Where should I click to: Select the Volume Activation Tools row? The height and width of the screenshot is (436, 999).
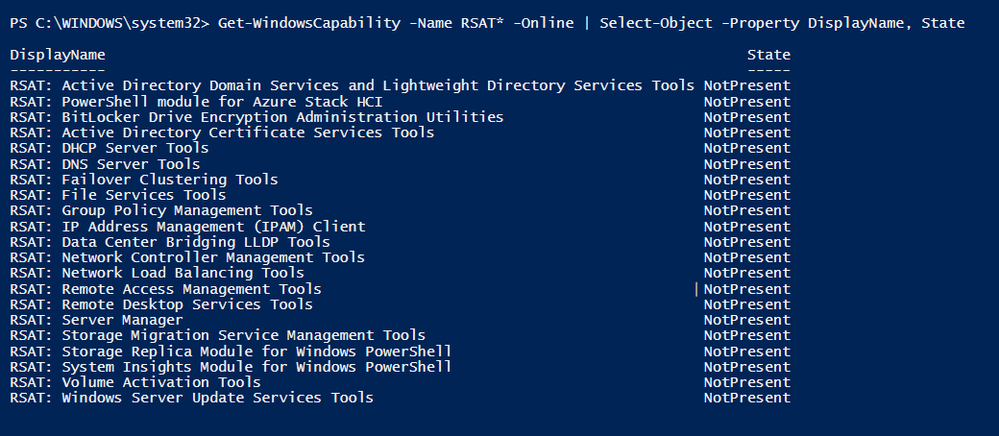pyautogui.click(x=400, y=382)
